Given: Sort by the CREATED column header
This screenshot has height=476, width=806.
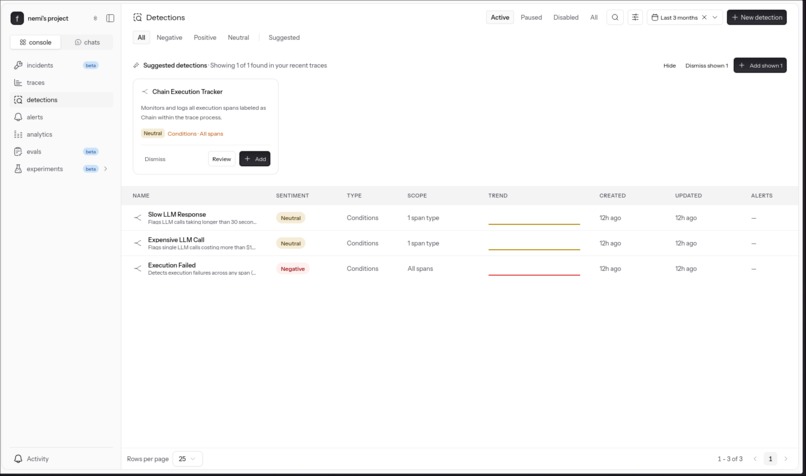Looking at the screenshot, I should pyautogui.click(x=612, y=196).
